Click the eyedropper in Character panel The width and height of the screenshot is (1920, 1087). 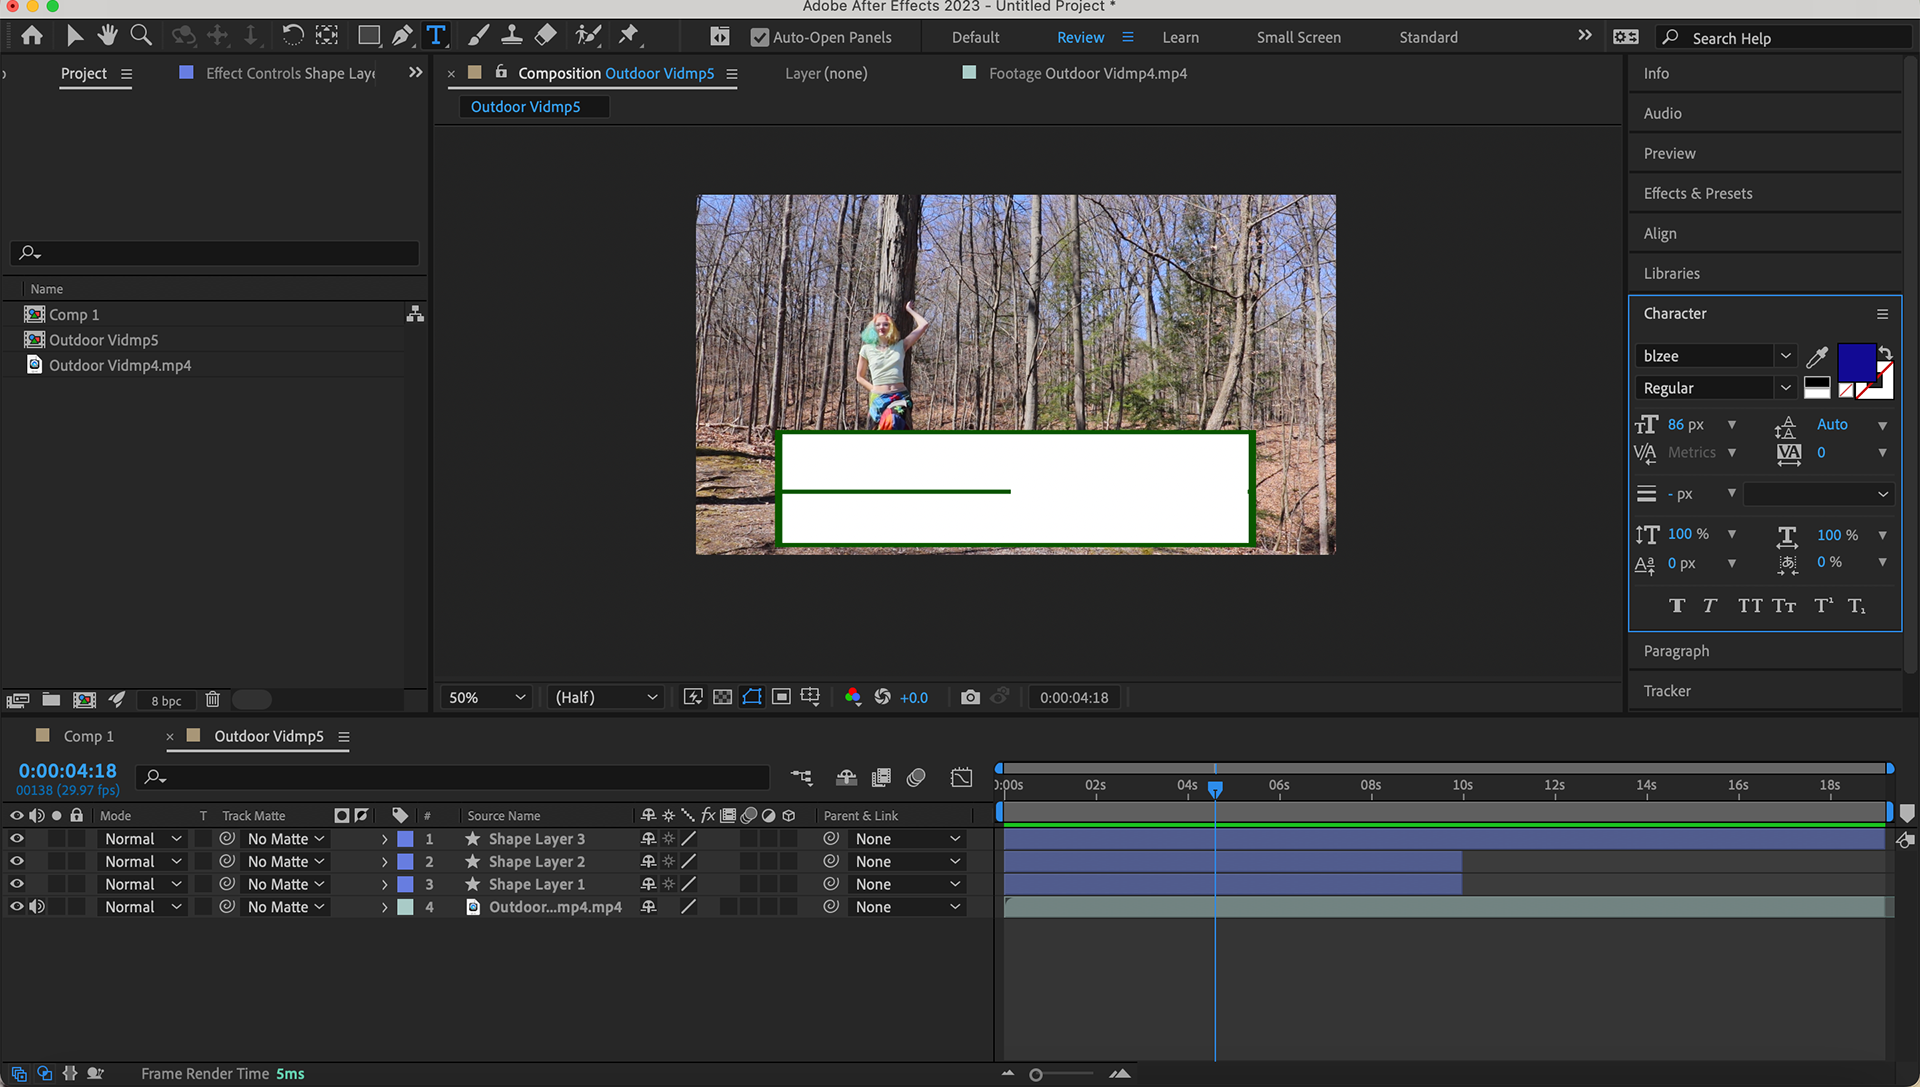[1817, 356]
